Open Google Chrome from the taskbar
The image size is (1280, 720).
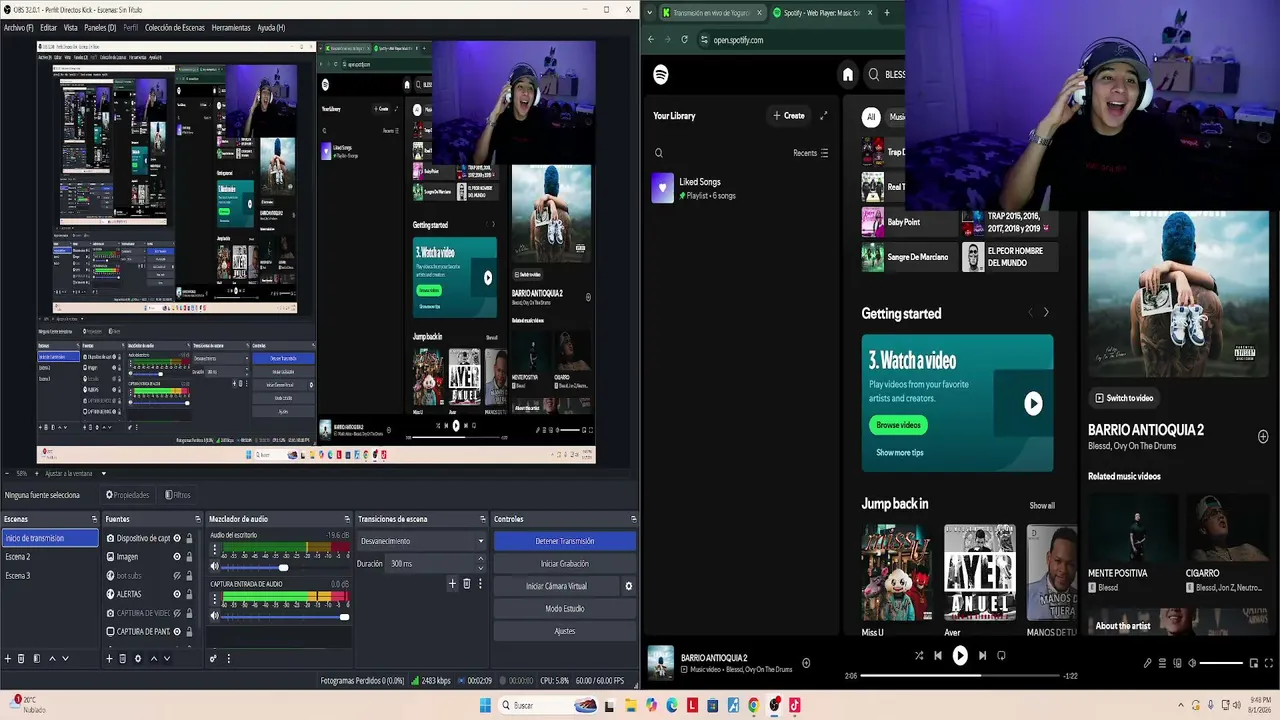tap(753, 705)
